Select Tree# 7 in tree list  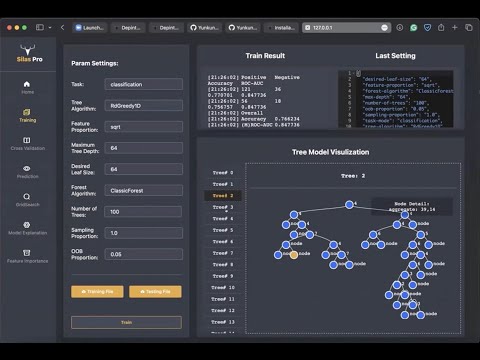(x=223, y=253)
